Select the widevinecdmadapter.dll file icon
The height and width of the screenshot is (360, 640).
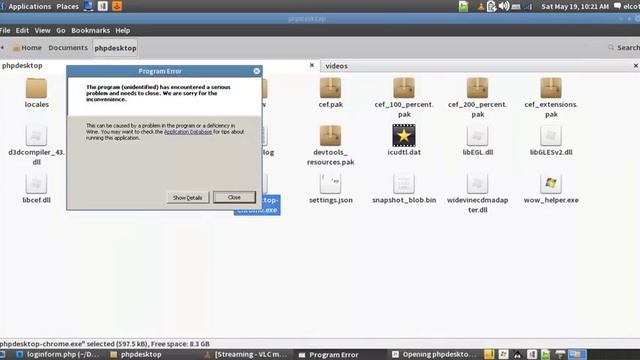tap(477, 183)
